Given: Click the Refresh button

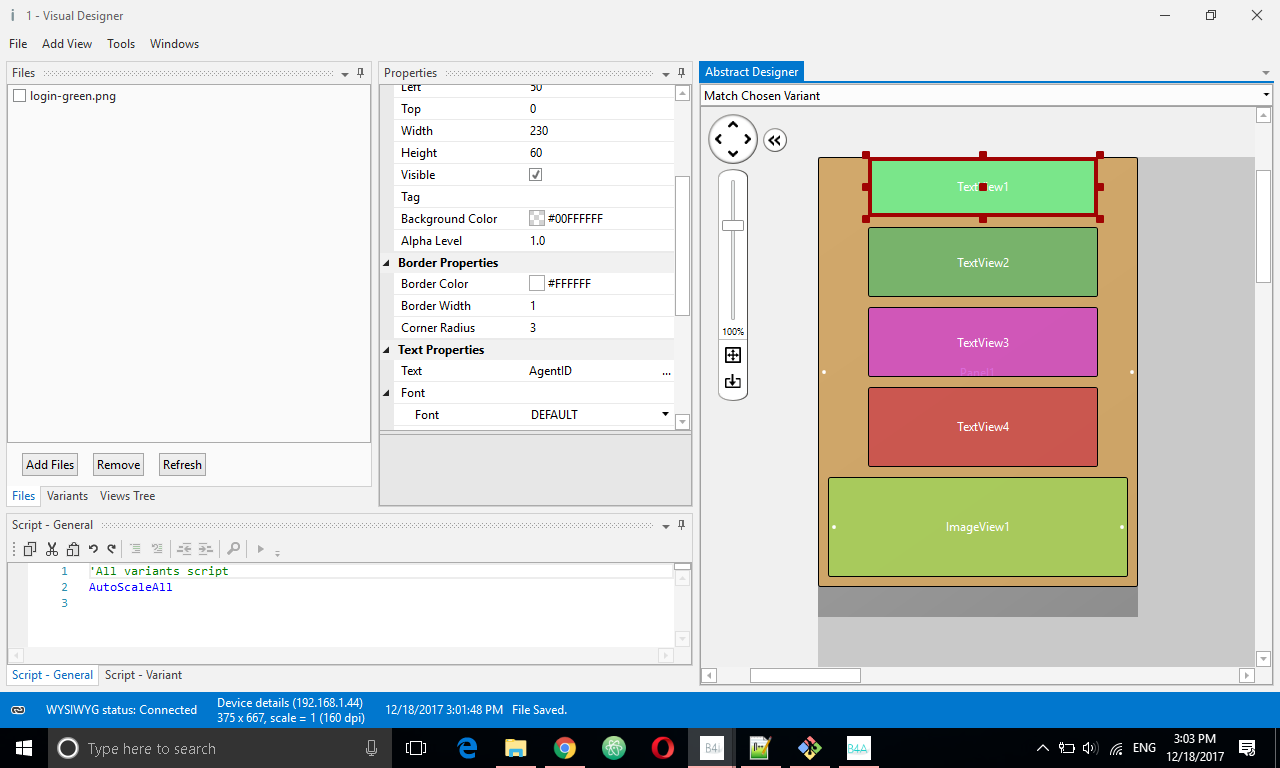Looking at the screenshot, I should [182, 464].
